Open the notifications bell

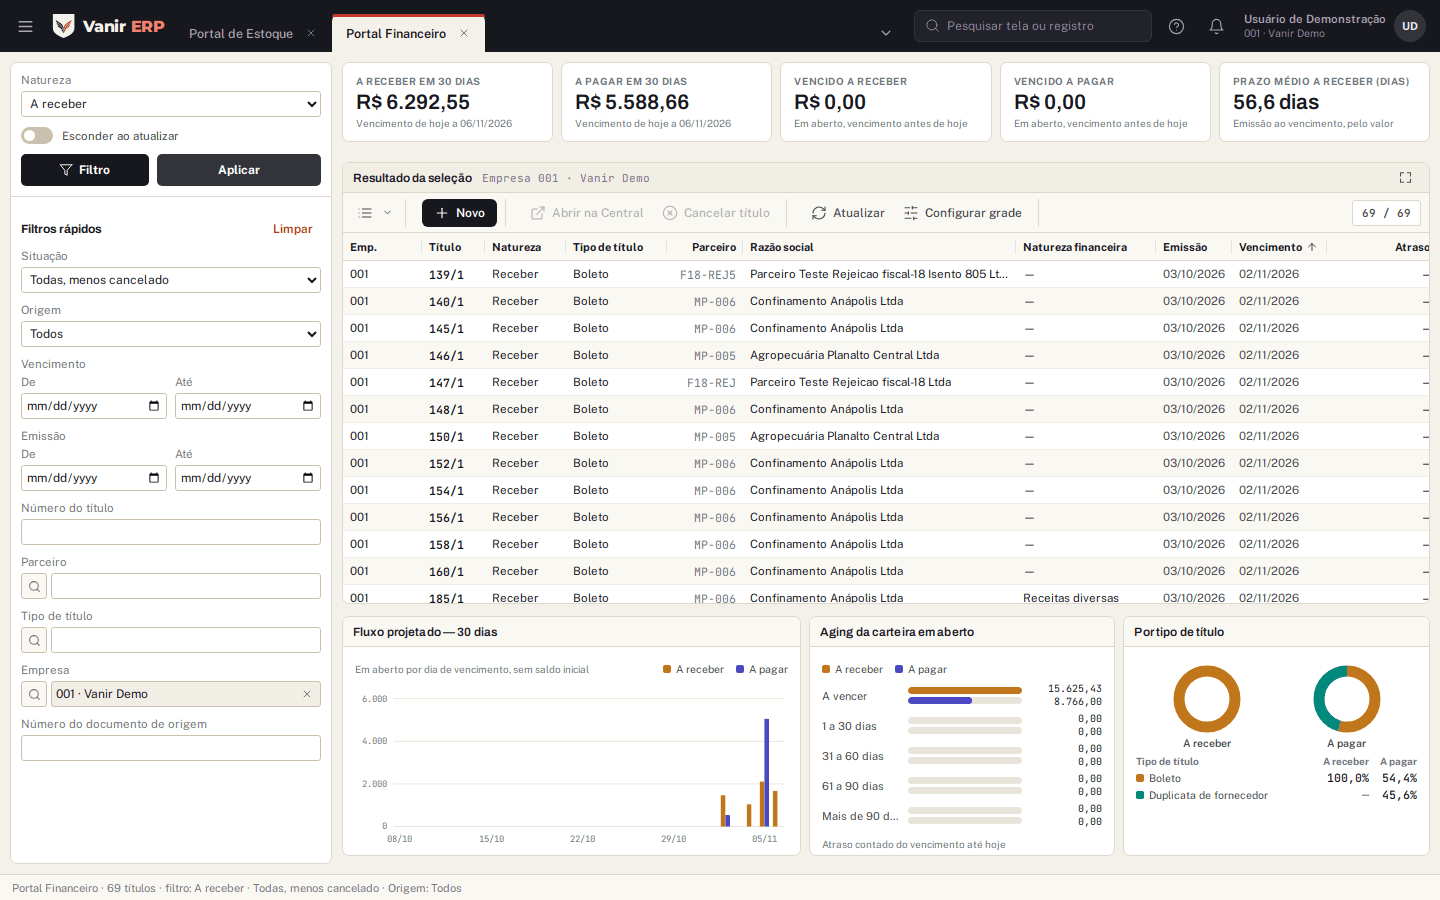click(1216, 26)
